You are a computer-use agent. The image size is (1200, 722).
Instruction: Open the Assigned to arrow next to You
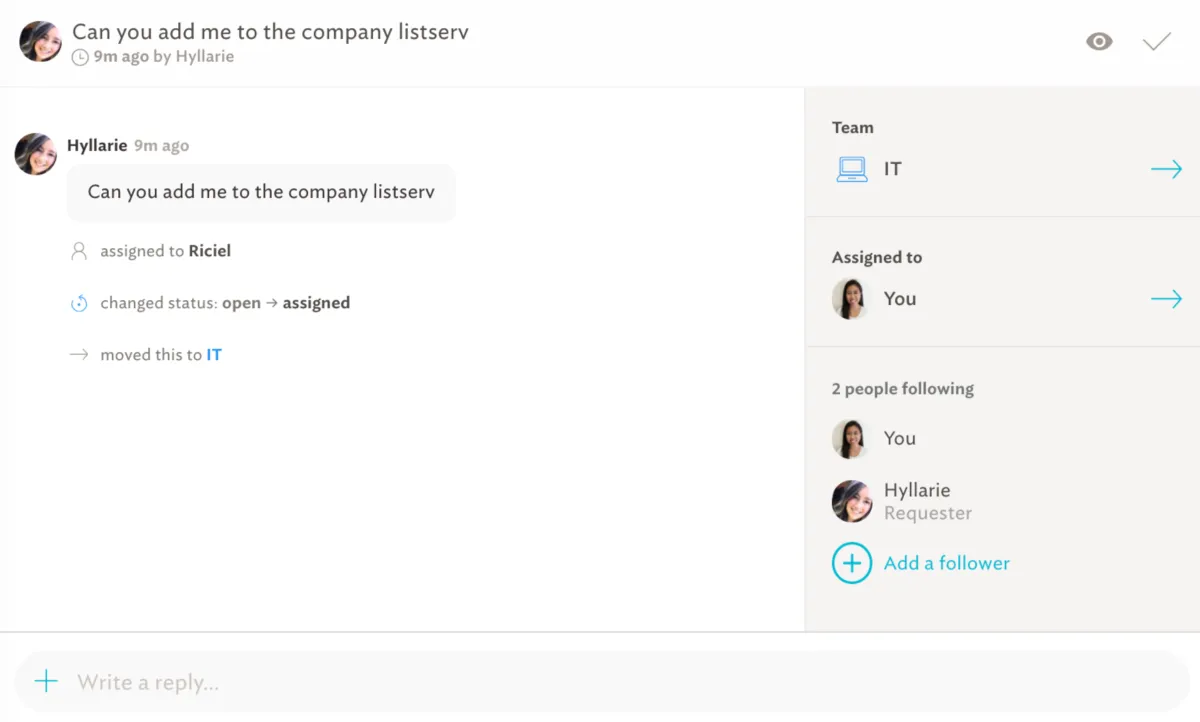click(x=1166, y=299)
